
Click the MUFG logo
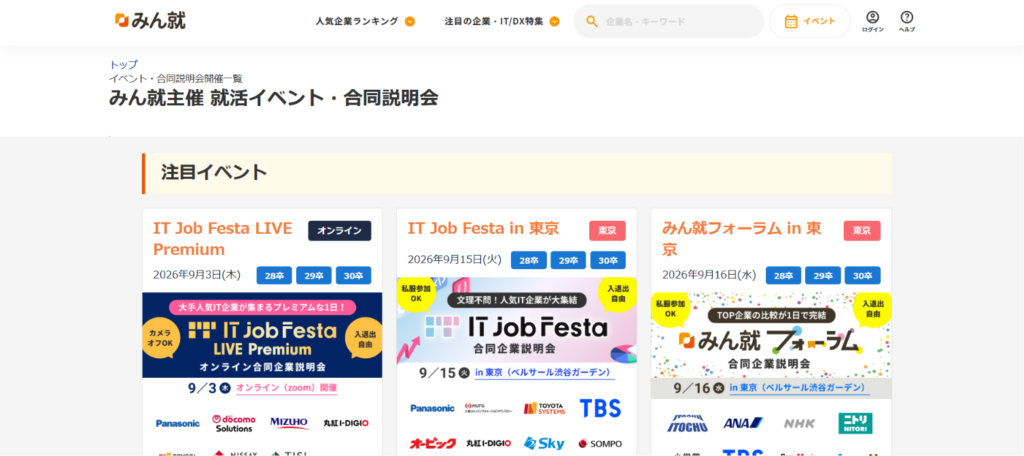tap(488, 408)
